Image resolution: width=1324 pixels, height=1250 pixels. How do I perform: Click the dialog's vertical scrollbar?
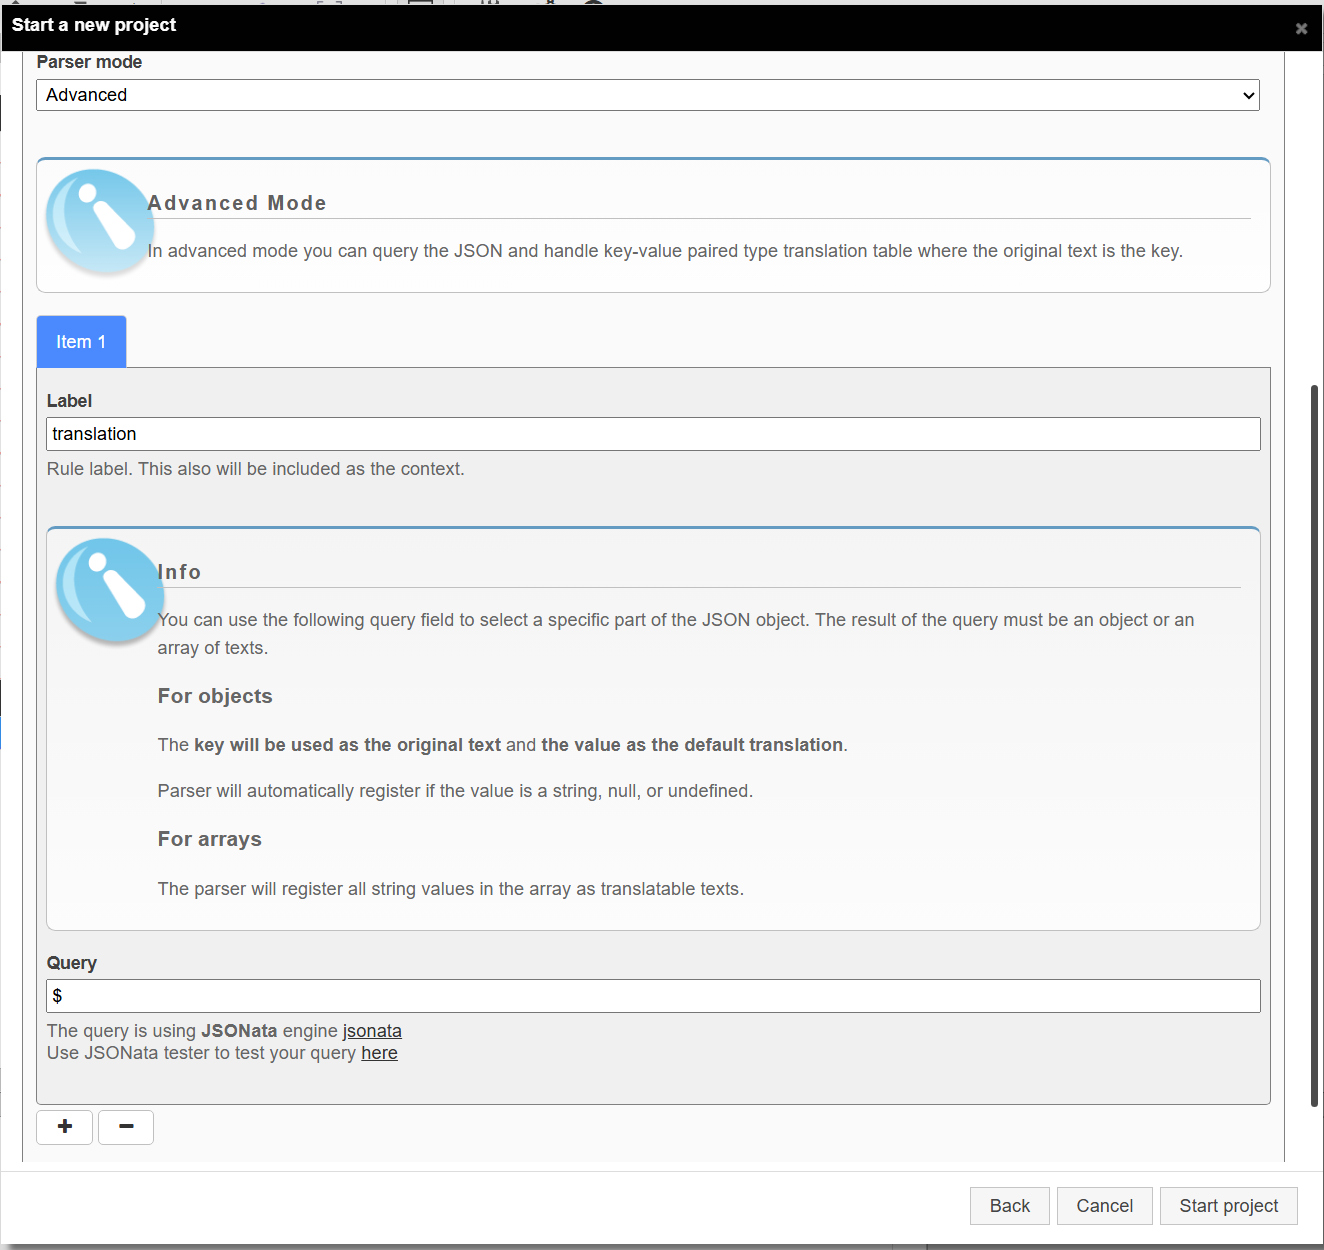1314,745
